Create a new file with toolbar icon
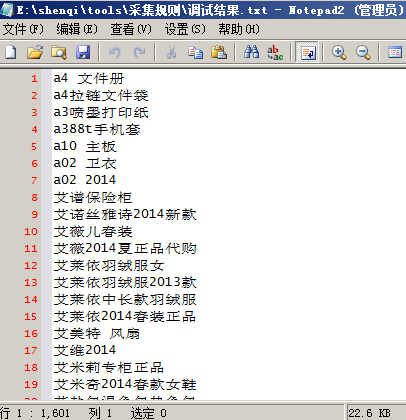 tap(11, 52)
